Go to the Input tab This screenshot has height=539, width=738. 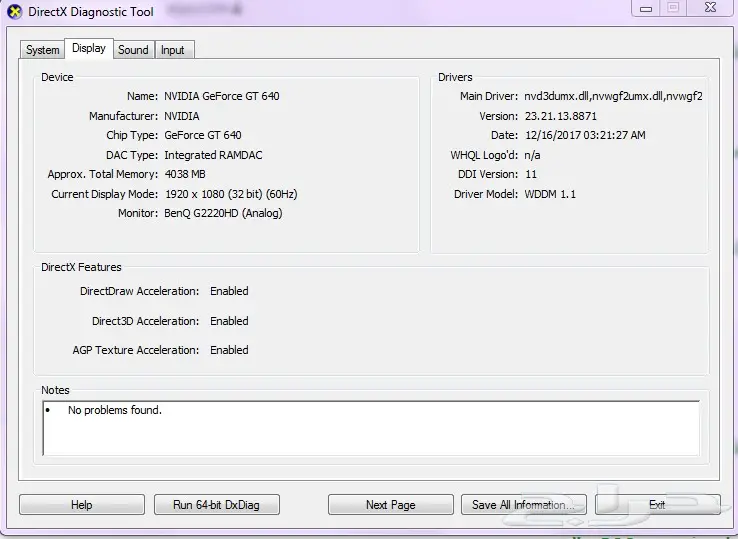click(x=173, y=50)
